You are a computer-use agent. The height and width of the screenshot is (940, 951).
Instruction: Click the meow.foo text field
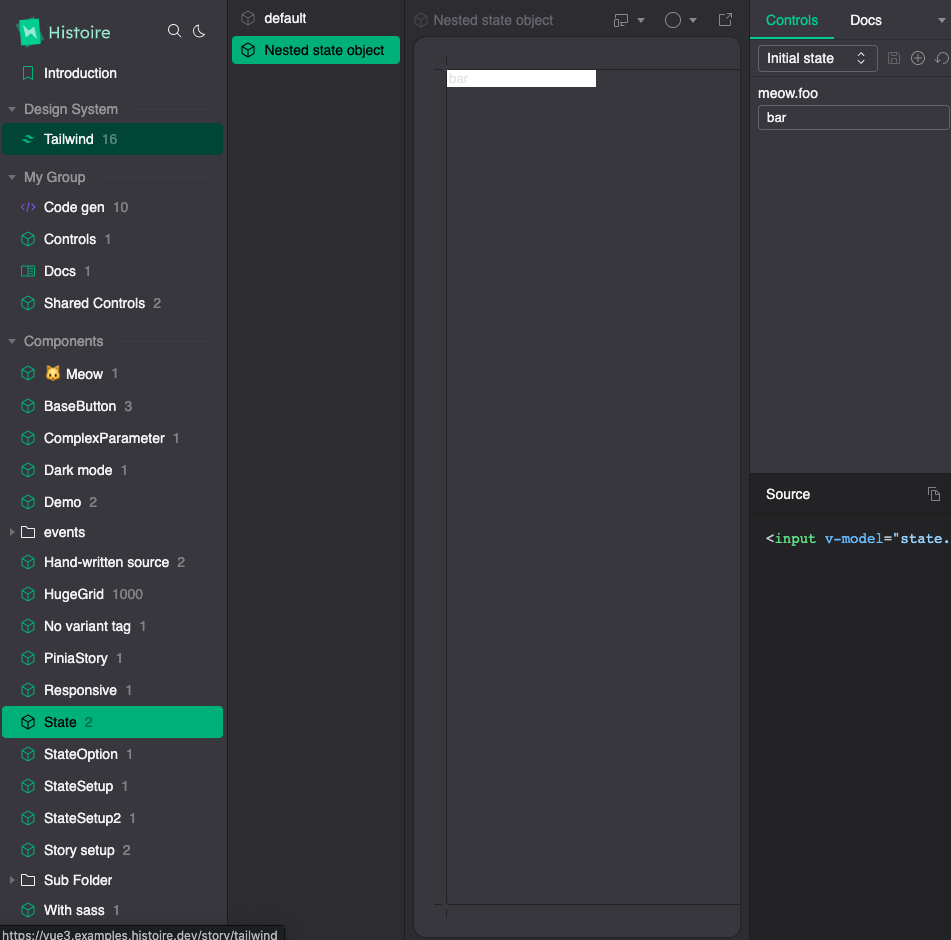(853, 118)
